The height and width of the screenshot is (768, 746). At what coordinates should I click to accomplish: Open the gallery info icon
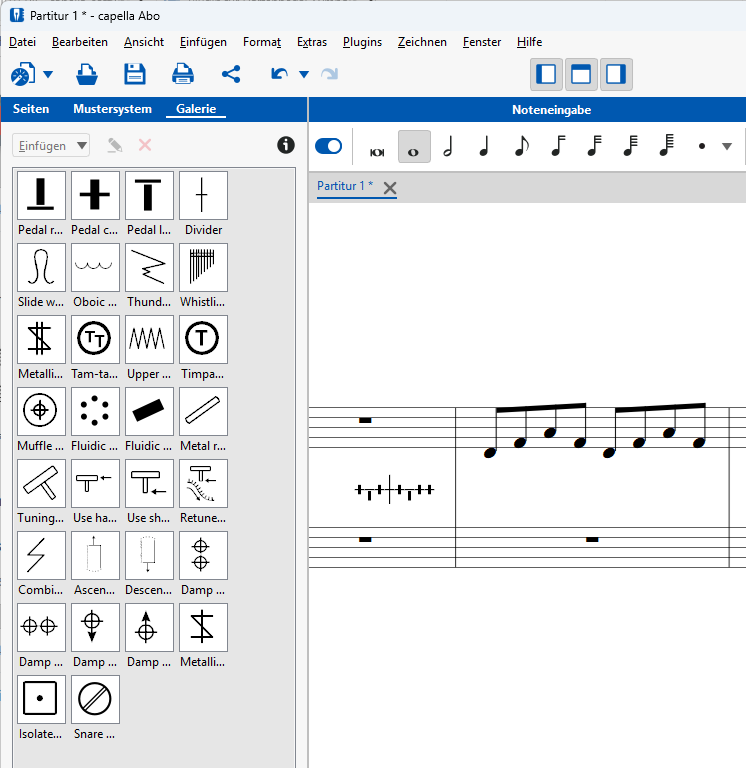point(286,145)
